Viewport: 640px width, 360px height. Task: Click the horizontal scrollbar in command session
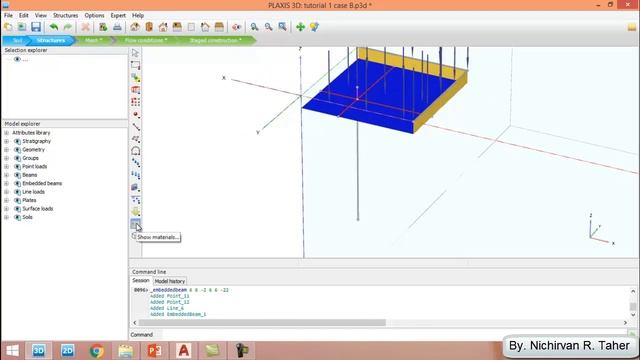262,323
